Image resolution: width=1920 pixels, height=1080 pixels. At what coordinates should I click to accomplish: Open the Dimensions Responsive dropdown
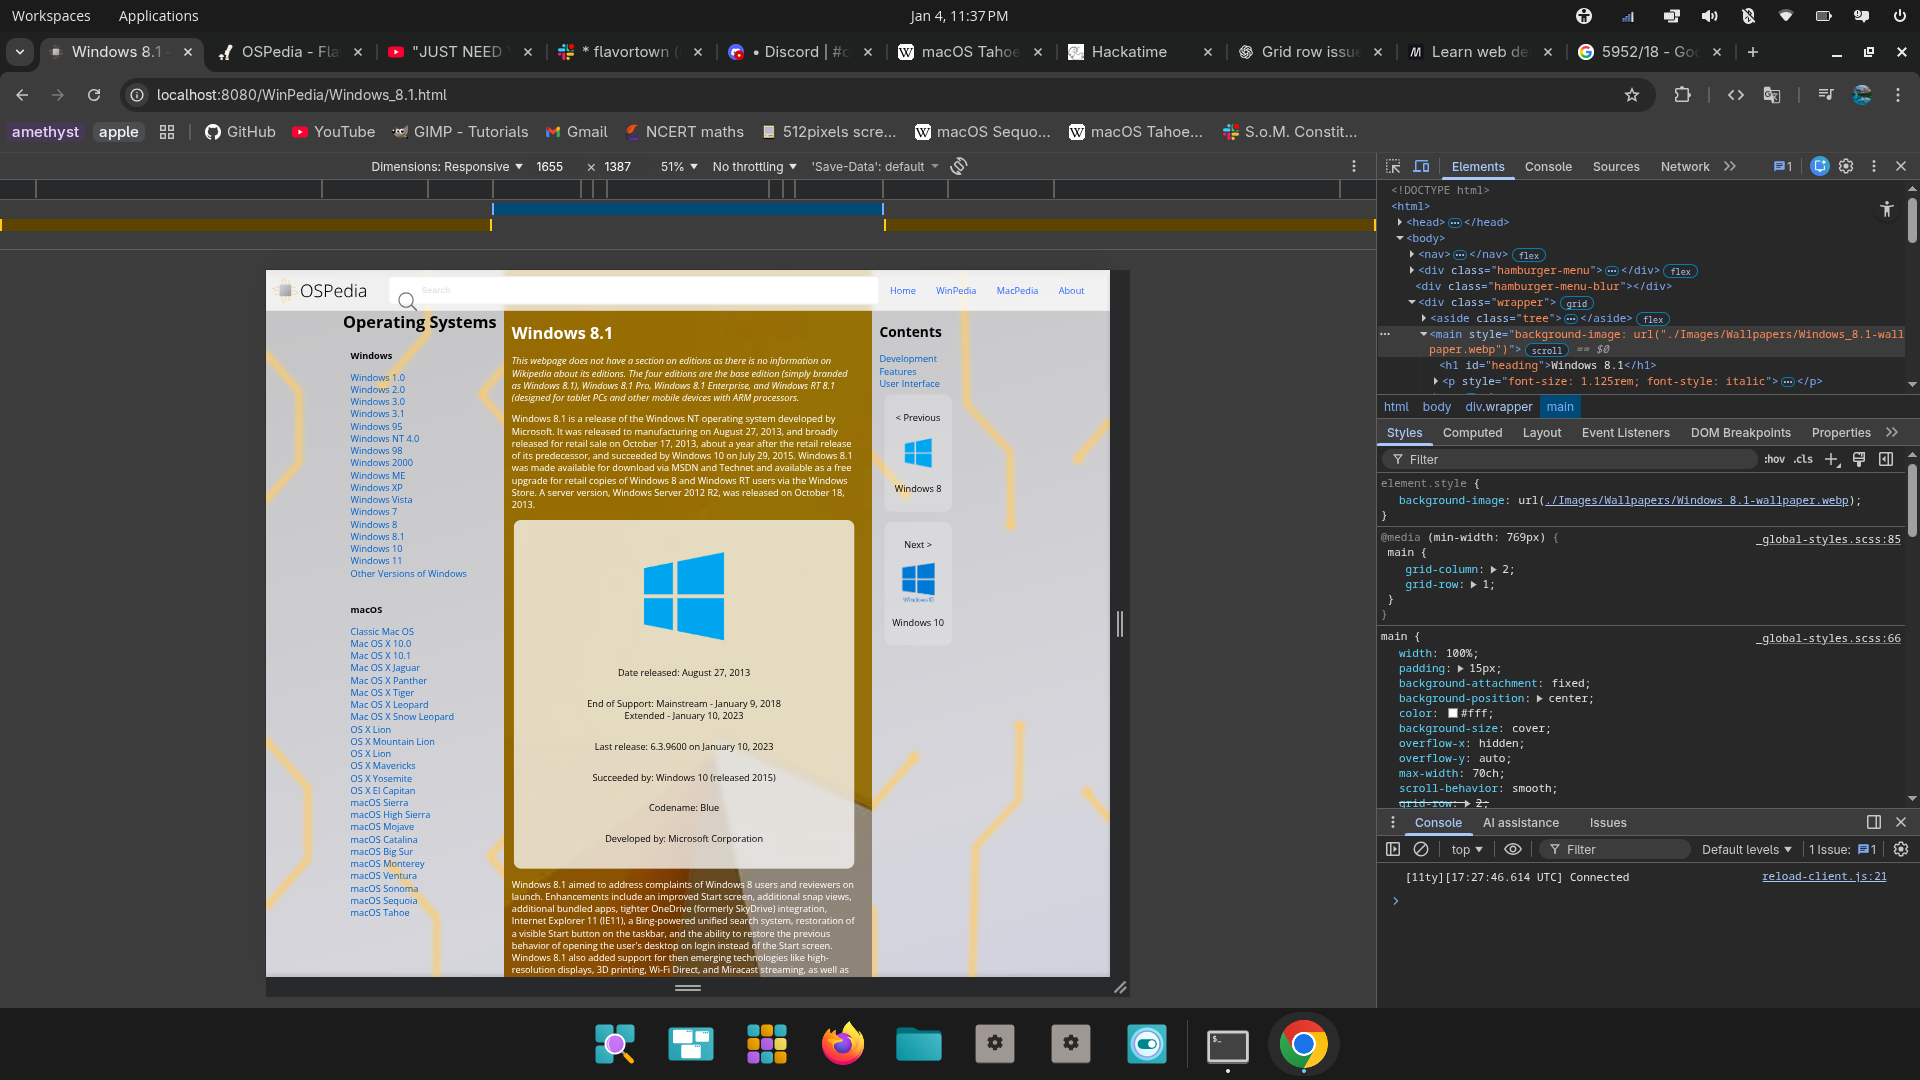coord(447,166)
